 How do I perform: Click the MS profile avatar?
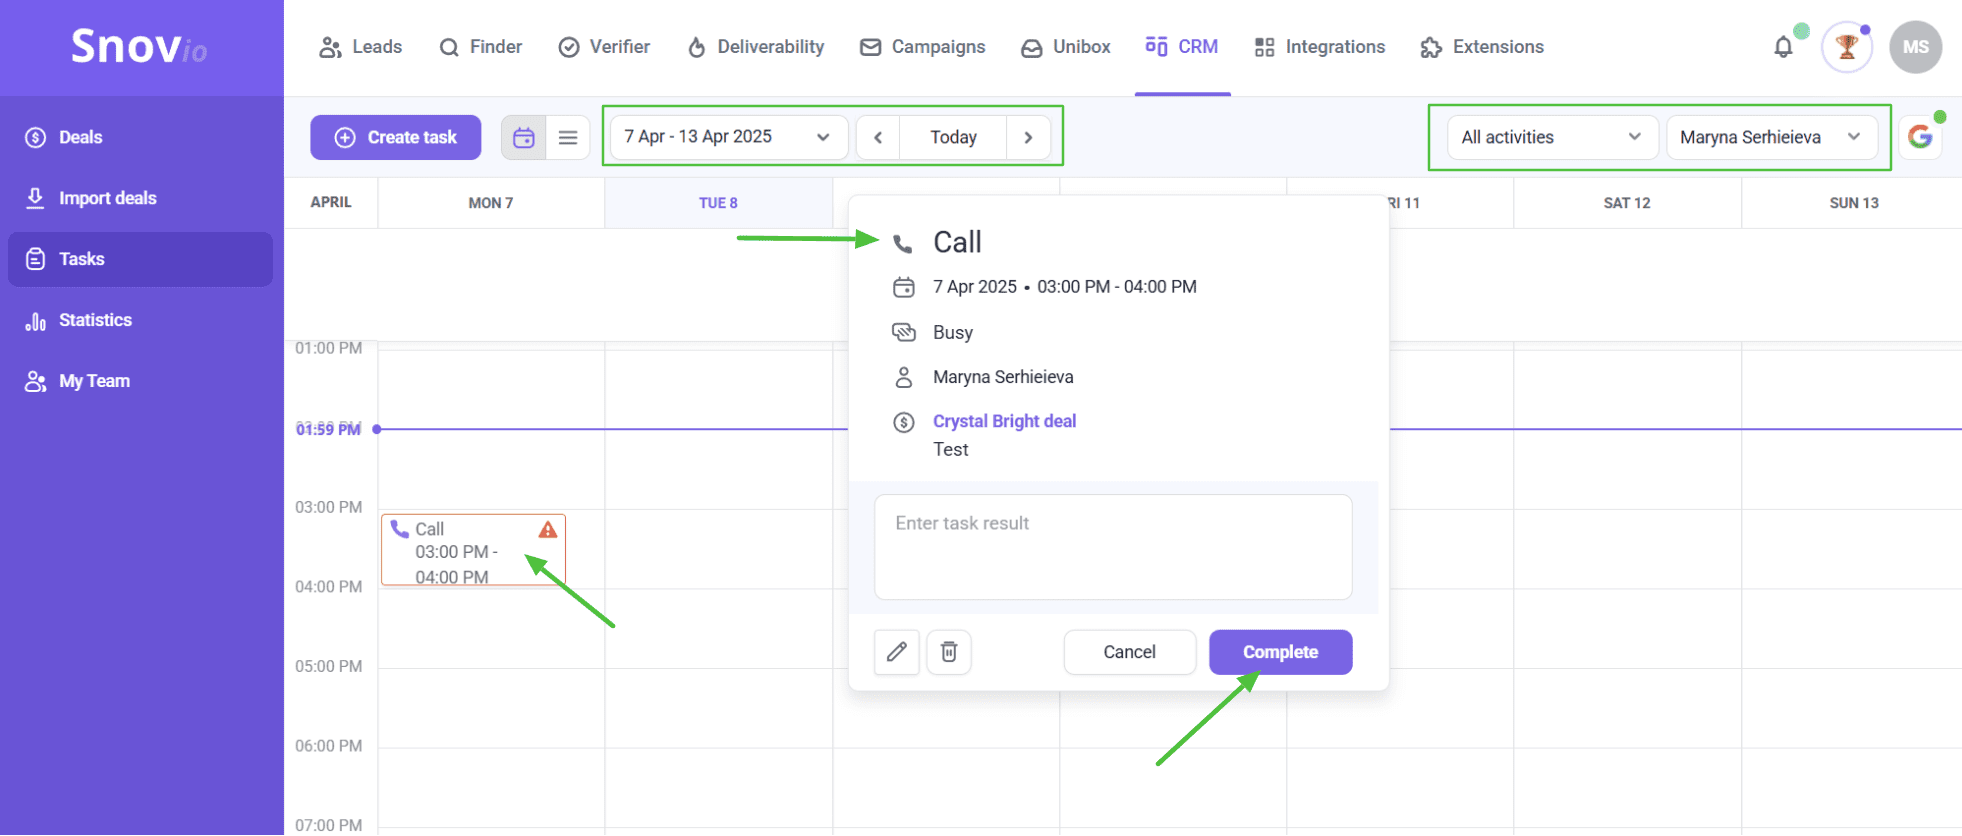tap(1915, 47)
